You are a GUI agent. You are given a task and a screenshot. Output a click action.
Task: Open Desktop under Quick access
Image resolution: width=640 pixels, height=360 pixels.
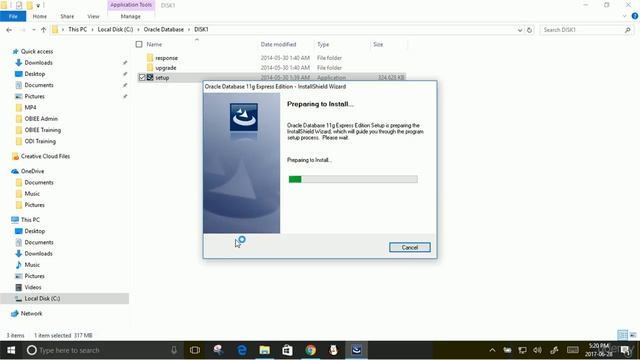pos(35,74)
